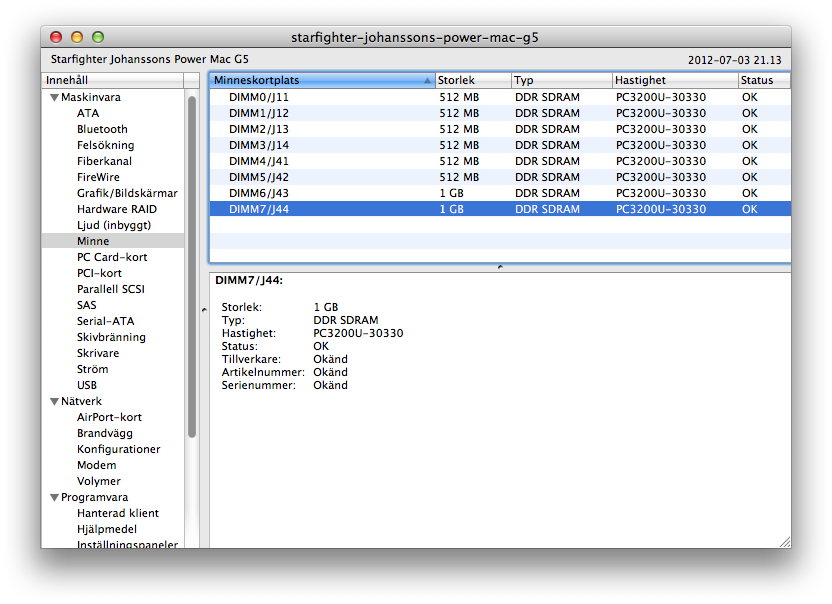Select the DIMM4/J41 memory row
Screen dimensions: 832x604
pos(500,161)
